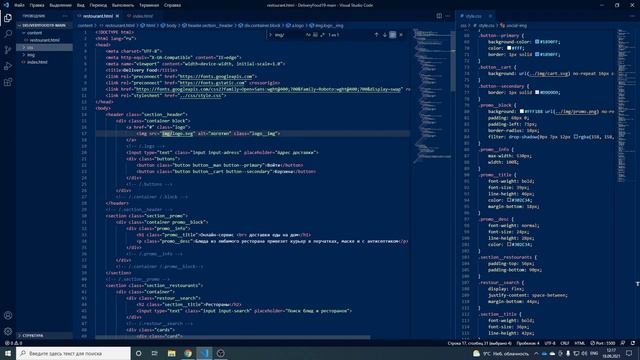
Task: Open the Справка menu
Action: point(172,5)
